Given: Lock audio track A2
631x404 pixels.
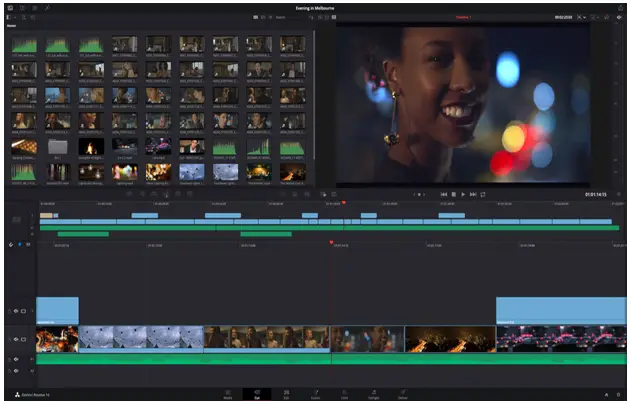Looking at the screenshot, I should [x=10, y=371].
